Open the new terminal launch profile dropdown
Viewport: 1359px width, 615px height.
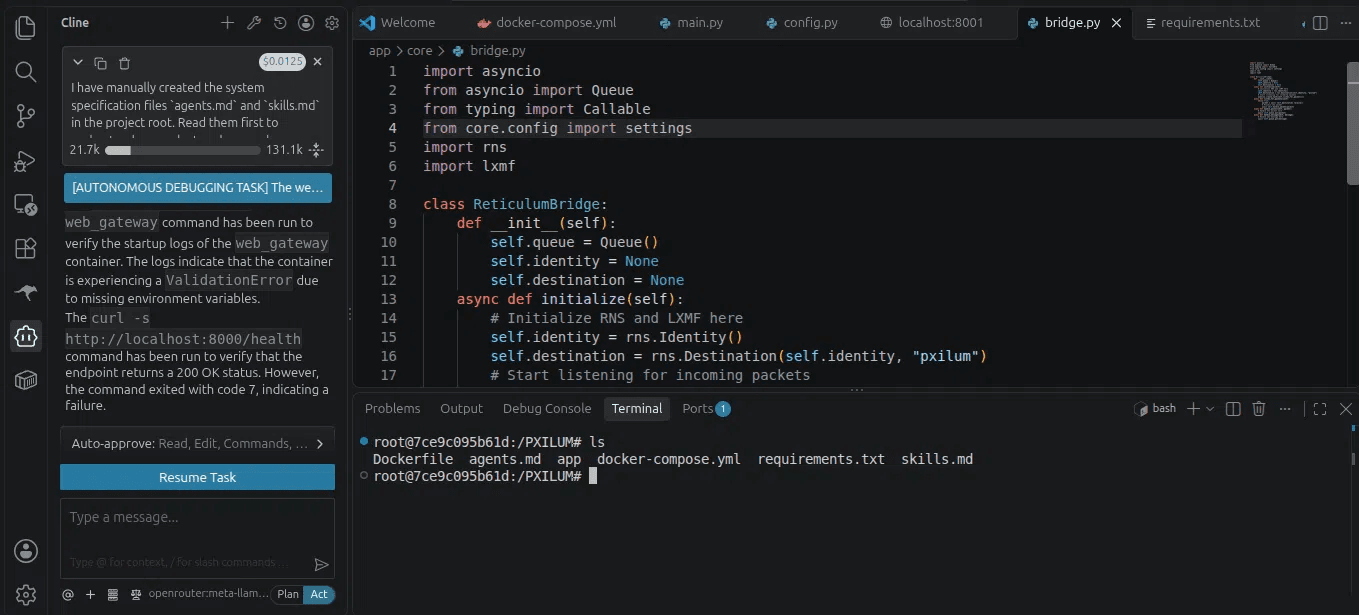click(x=1210, y=409)
